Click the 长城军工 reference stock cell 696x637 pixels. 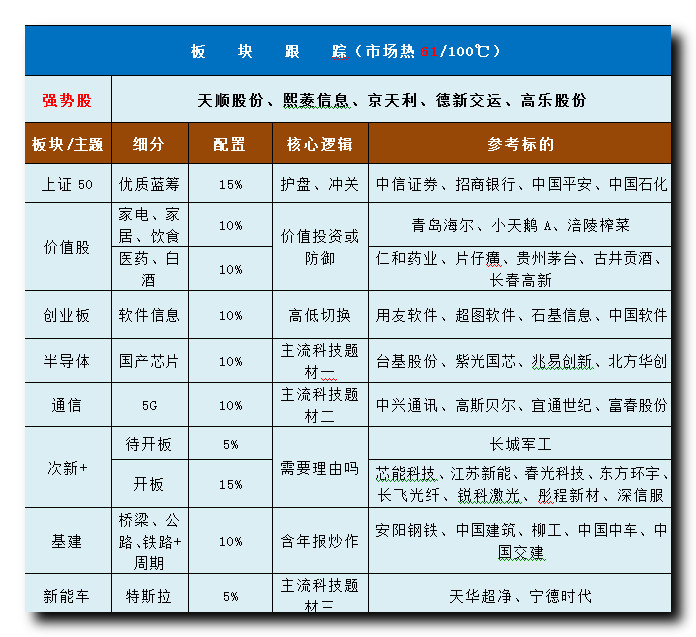tap(520, 444)
